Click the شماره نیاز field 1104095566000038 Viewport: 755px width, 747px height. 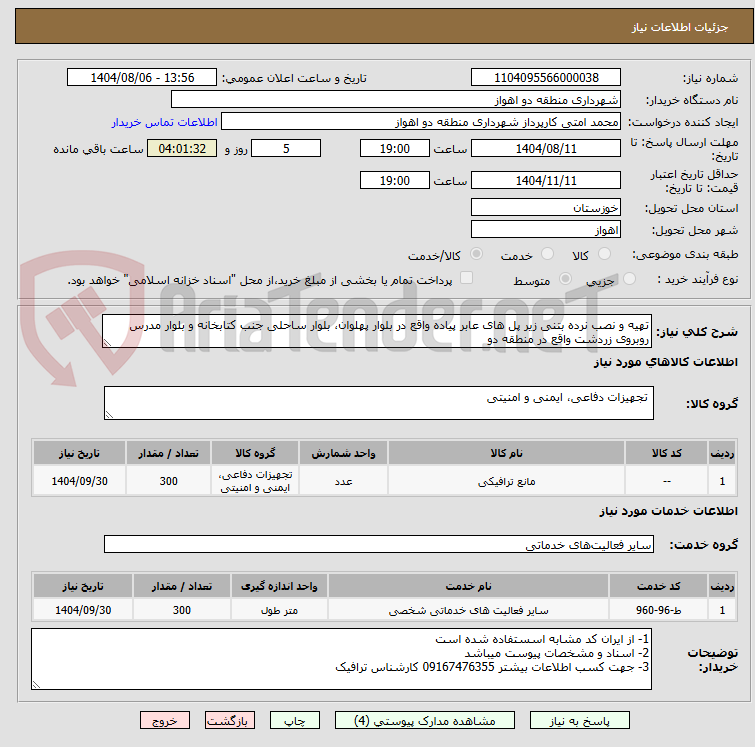tap(546, 78)
